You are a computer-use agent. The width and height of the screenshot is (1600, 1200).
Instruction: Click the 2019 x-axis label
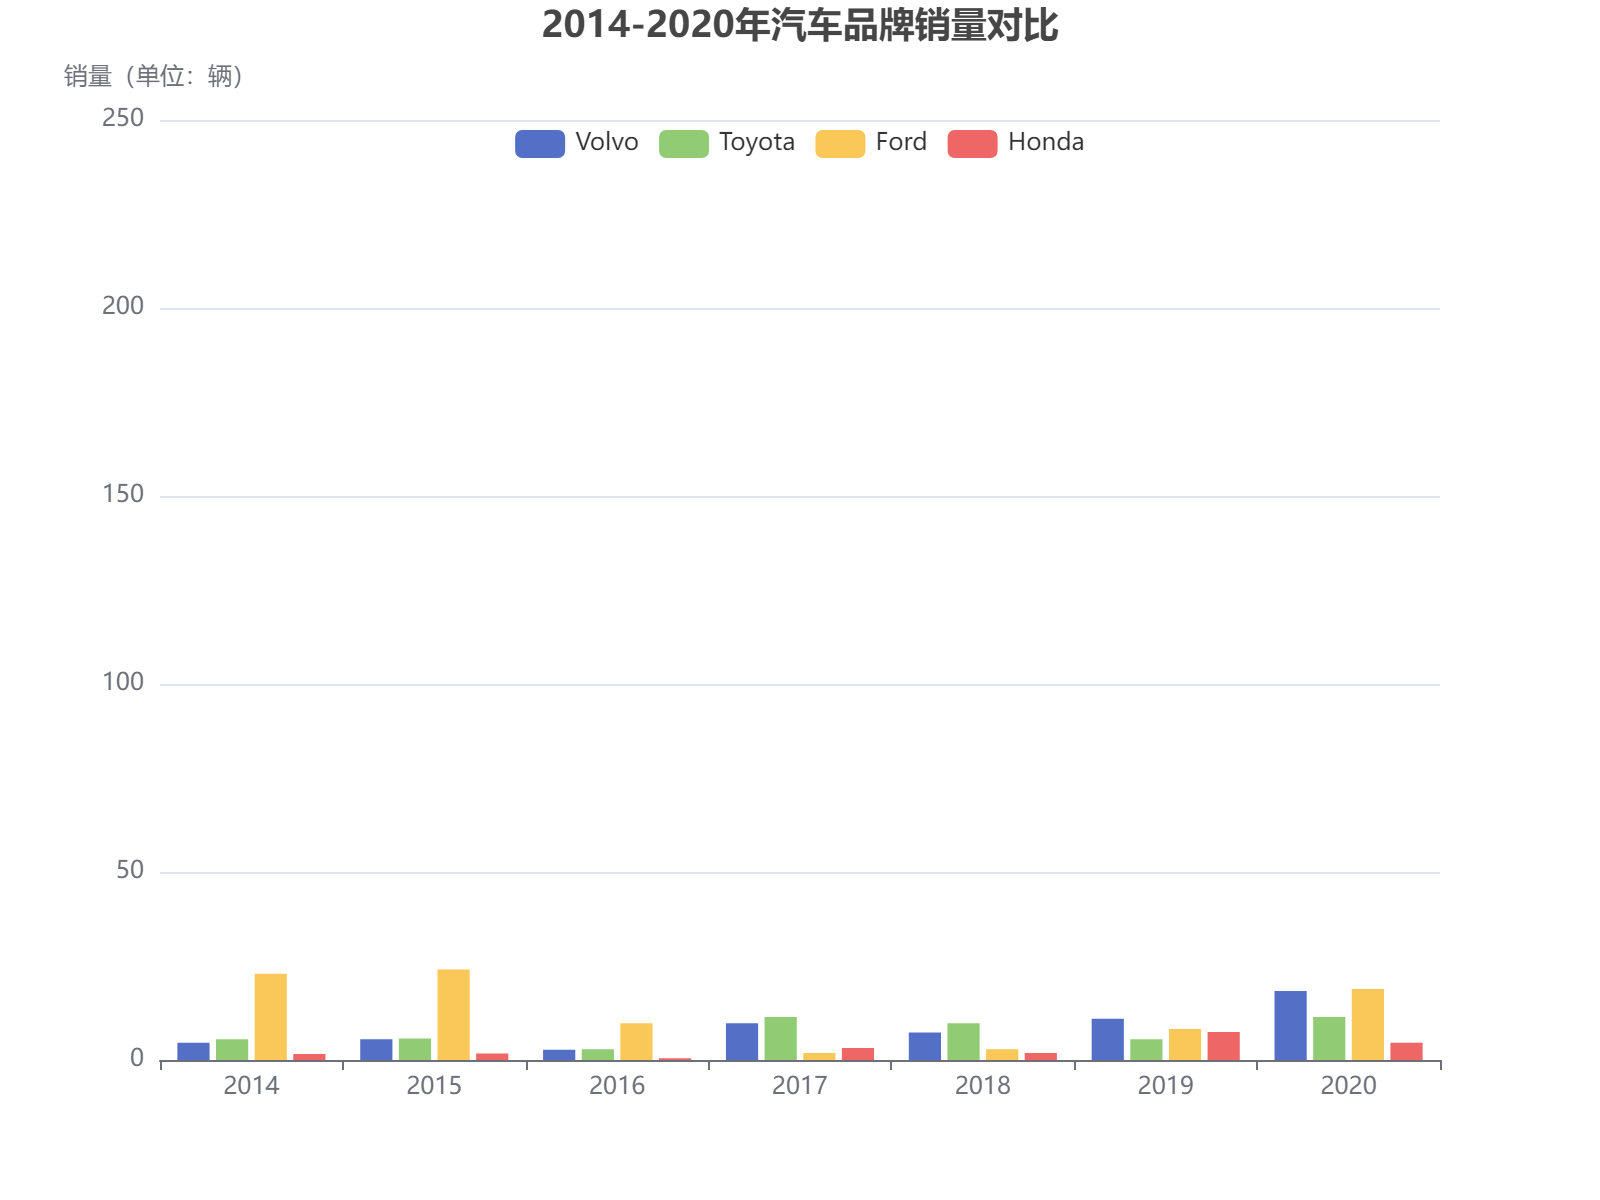[1166, 1086]
